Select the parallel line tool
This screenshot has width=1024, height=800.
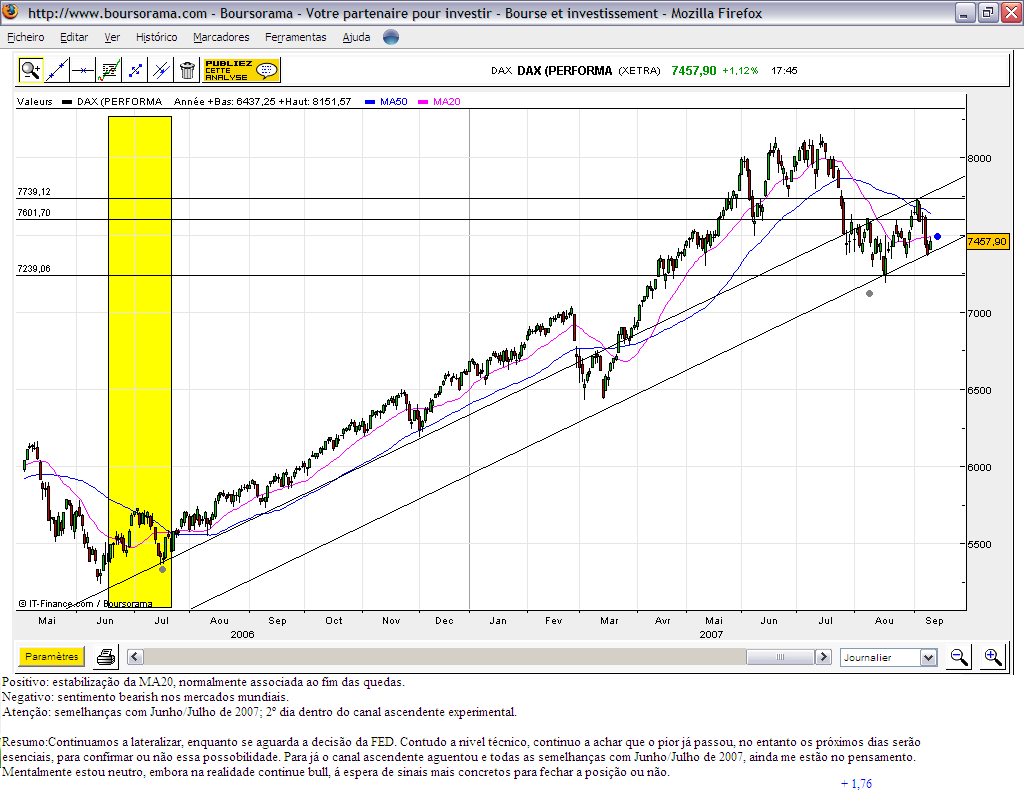pyautogui.click(x=161, y=70)
